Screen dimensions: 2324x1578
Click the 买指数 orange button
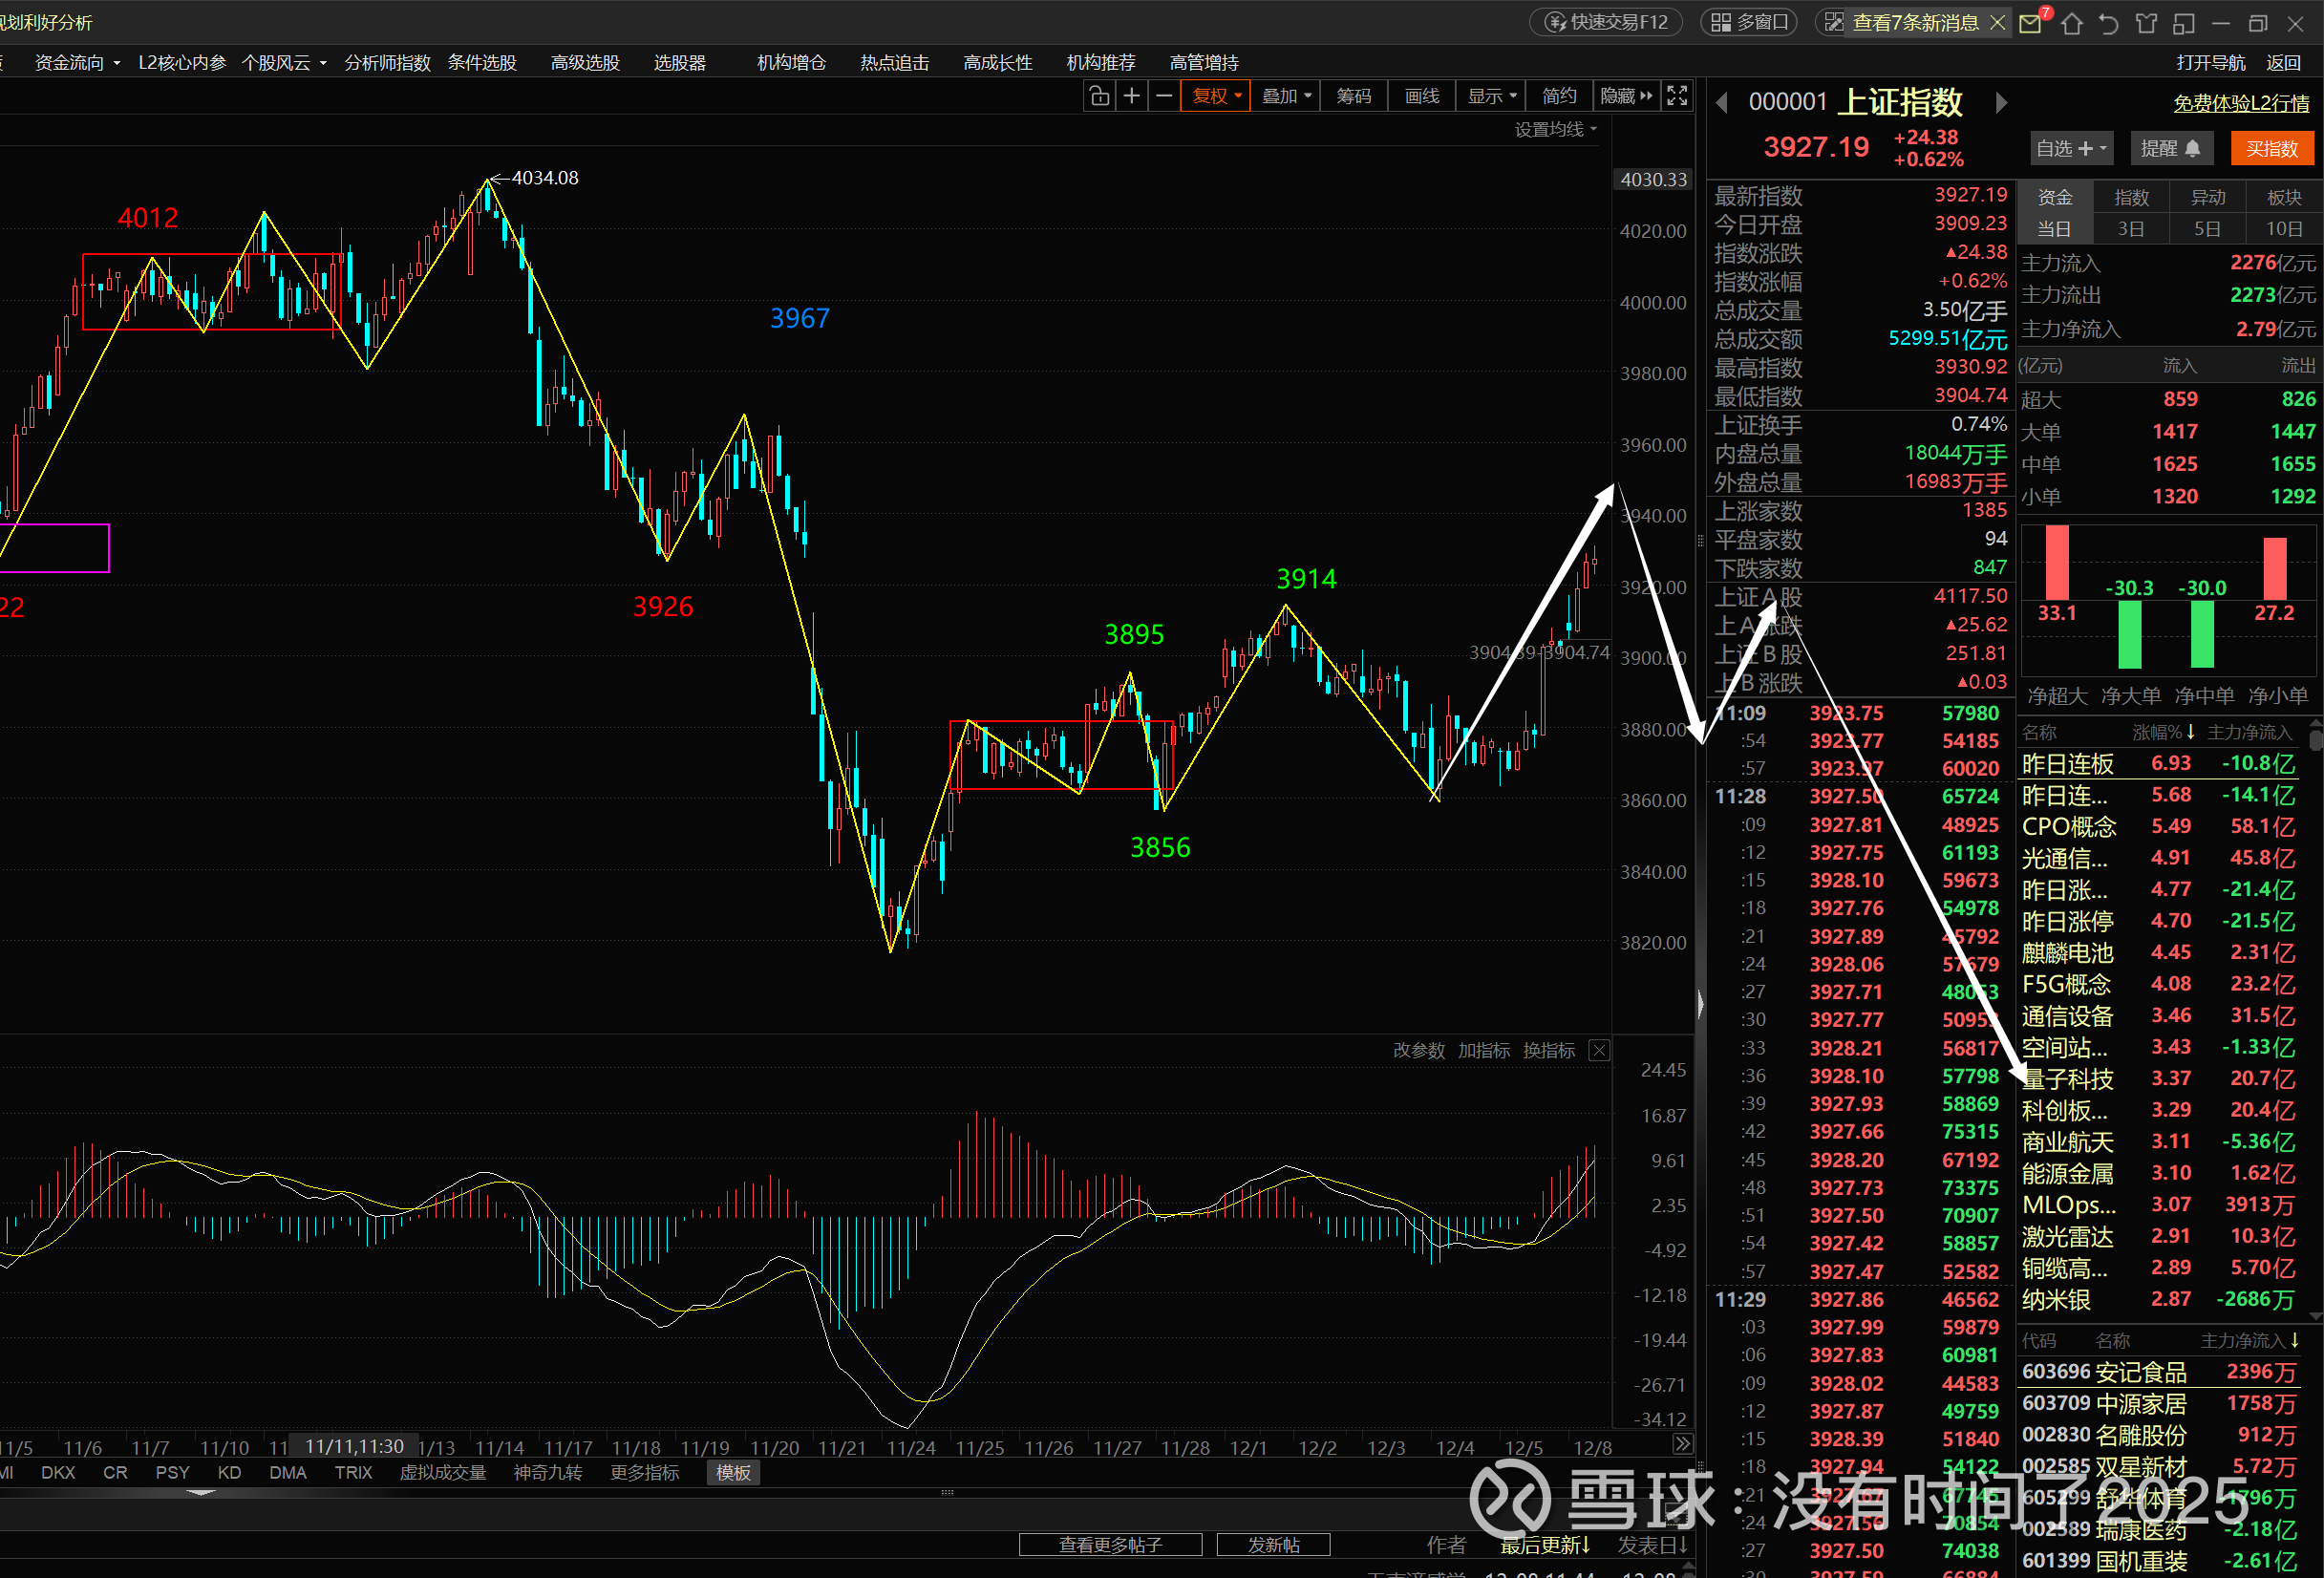(2272, 149)
